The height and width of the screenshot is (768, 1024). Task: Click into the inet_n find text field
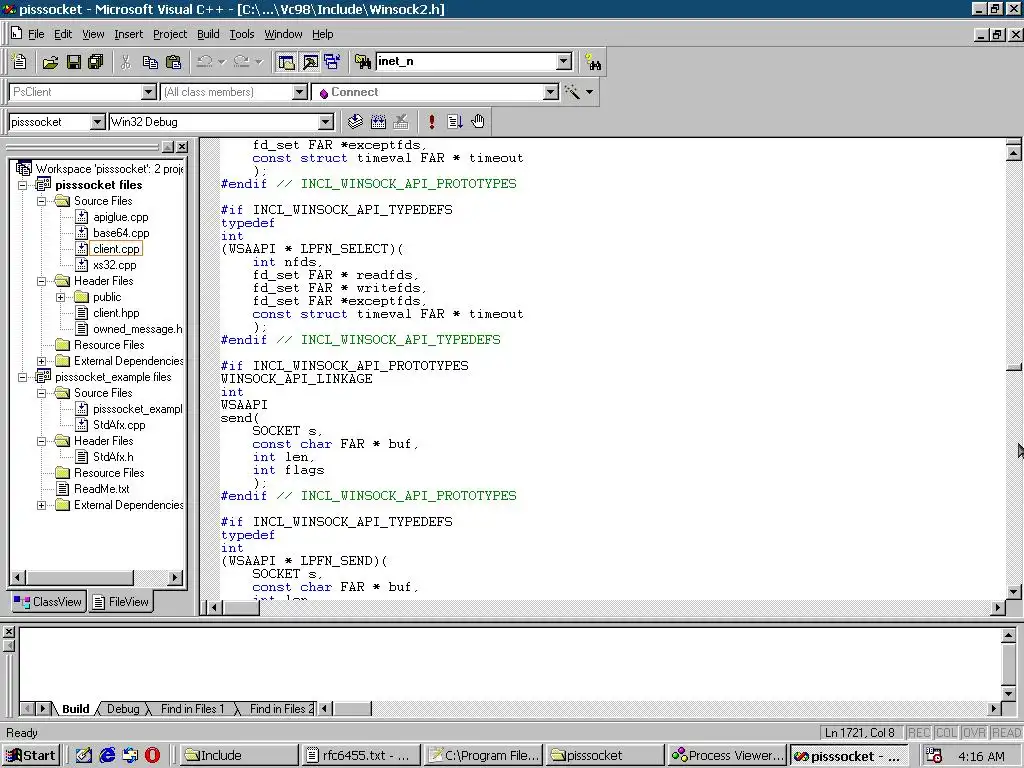pyautogui.click(x=466, y=61)
